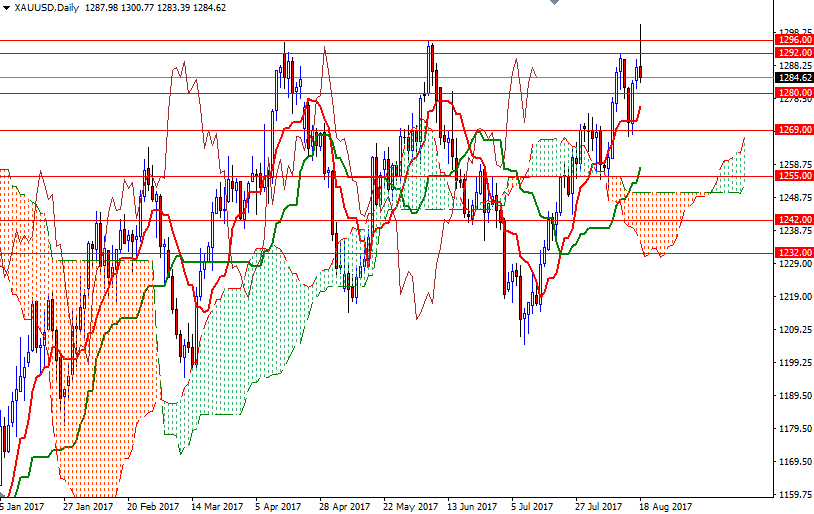The height and width of the screenshot is (514, 814).
Task: Click the 13 Jun 2017 date label
Action: 472,506
